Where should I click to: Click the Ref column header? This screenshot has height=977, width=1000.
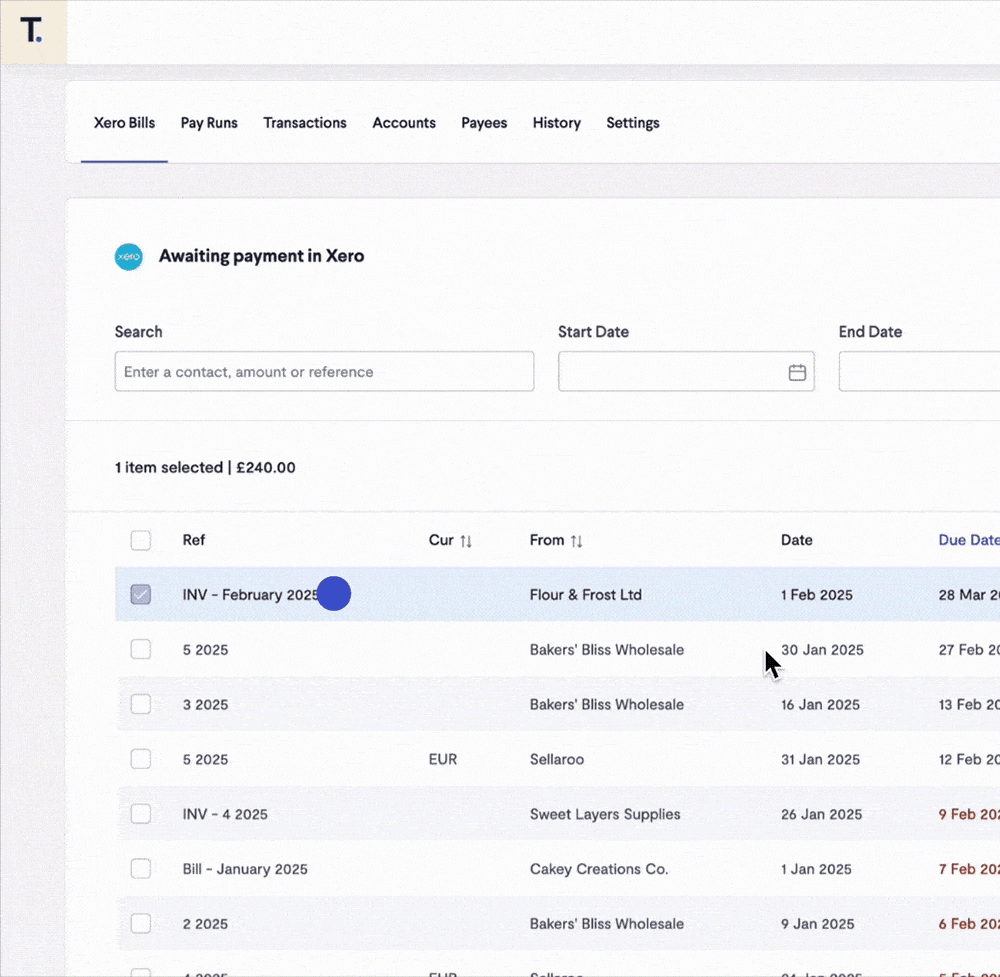pos(194,540)
